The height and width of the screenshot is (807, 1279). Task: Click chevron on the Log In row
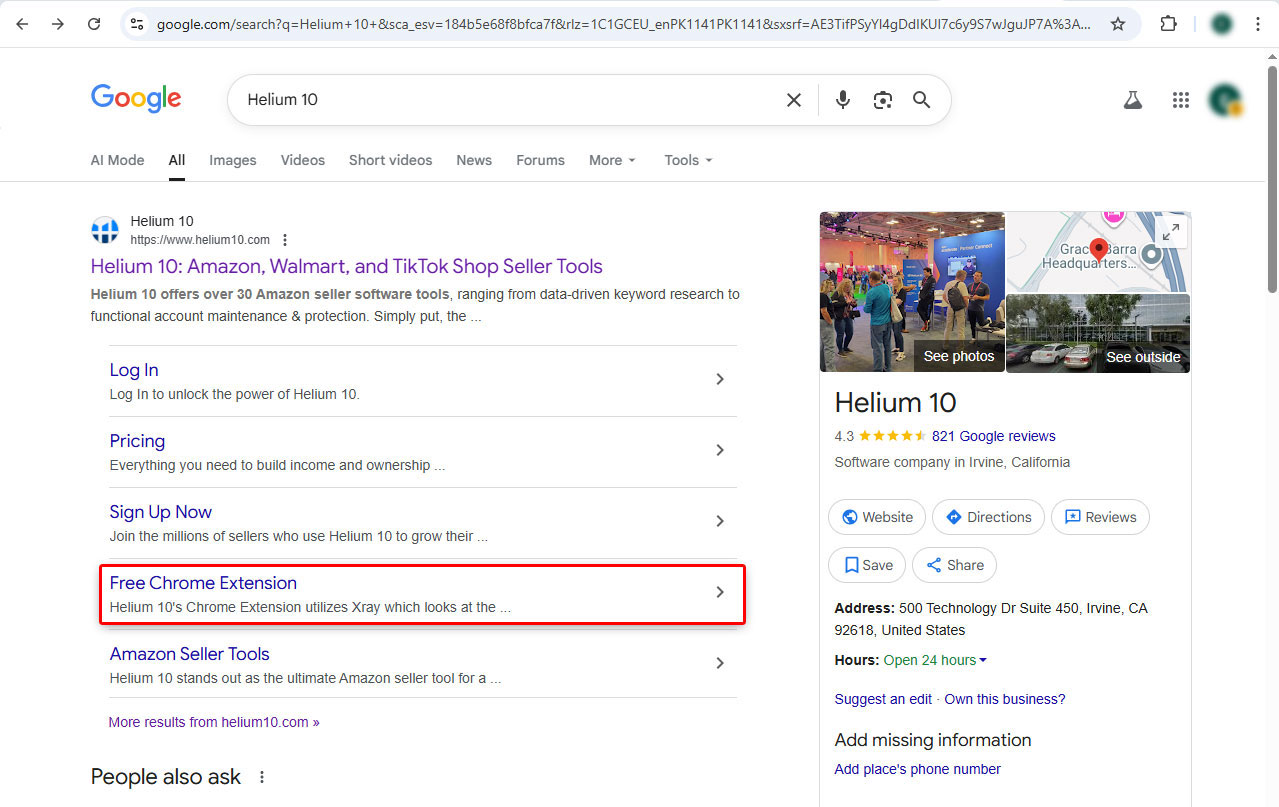(x=720, y=379)
